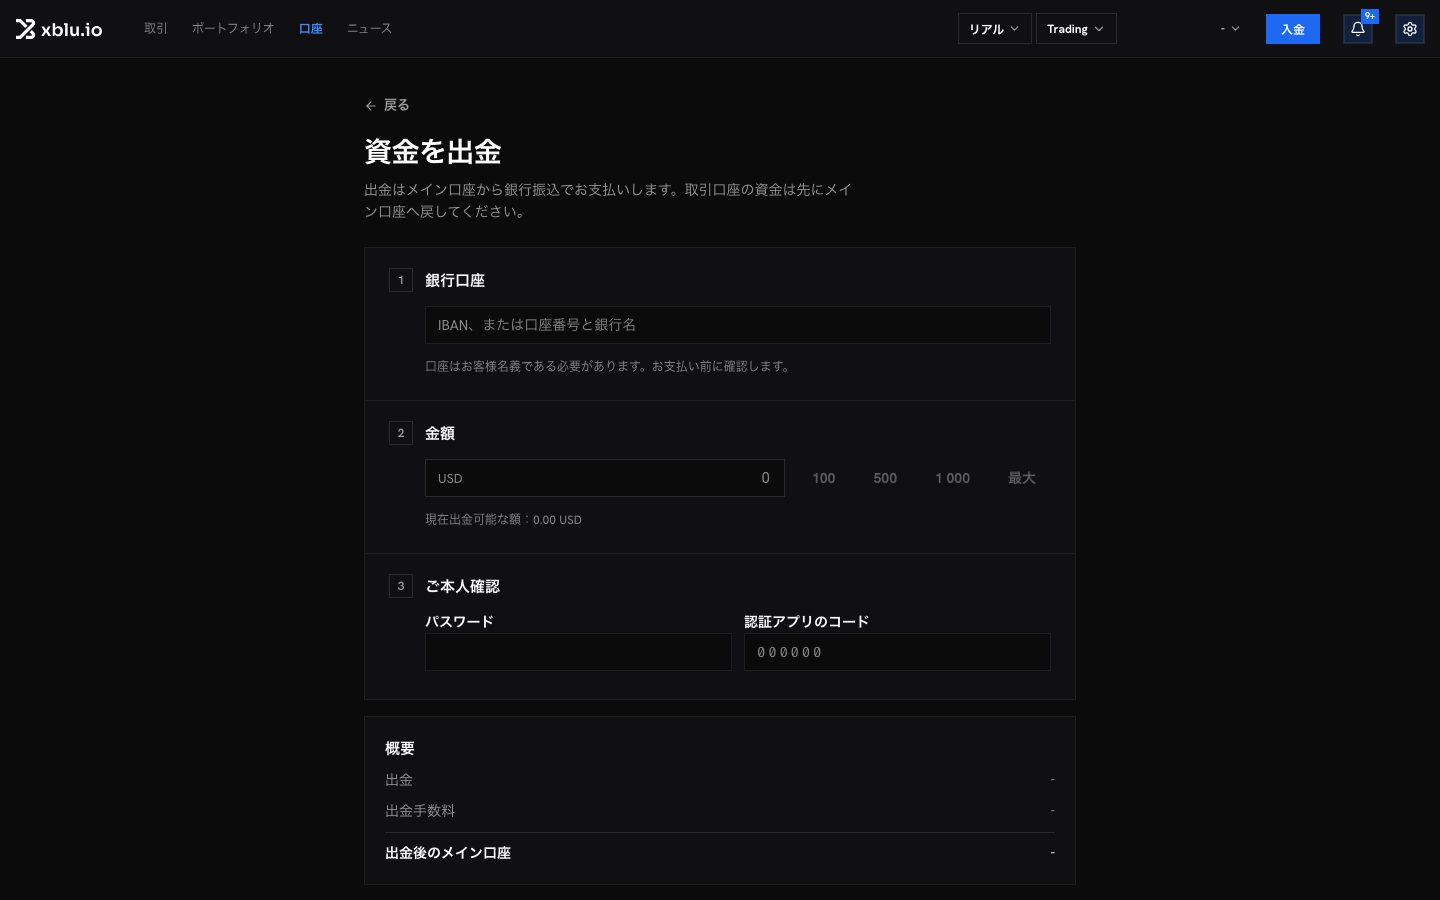The width and height of the screenshot is (1440, 900).
Task: Click the 9+ notification badge
Action: click(x=1370, y=16)
